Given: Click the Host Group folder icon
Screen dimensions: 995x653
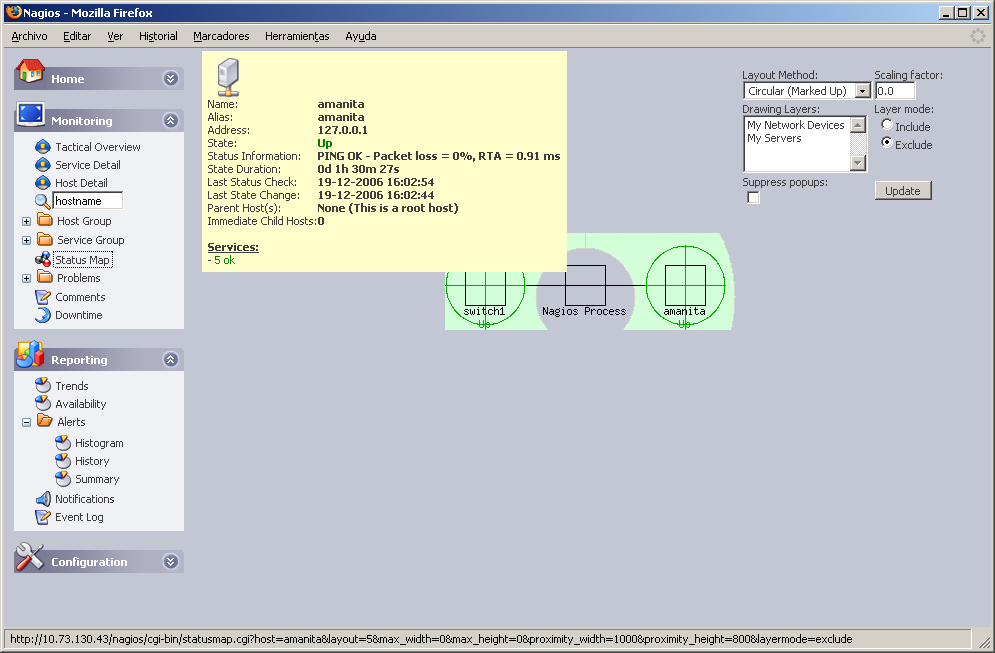Looking at the screenshot, I should coord(45,220).
